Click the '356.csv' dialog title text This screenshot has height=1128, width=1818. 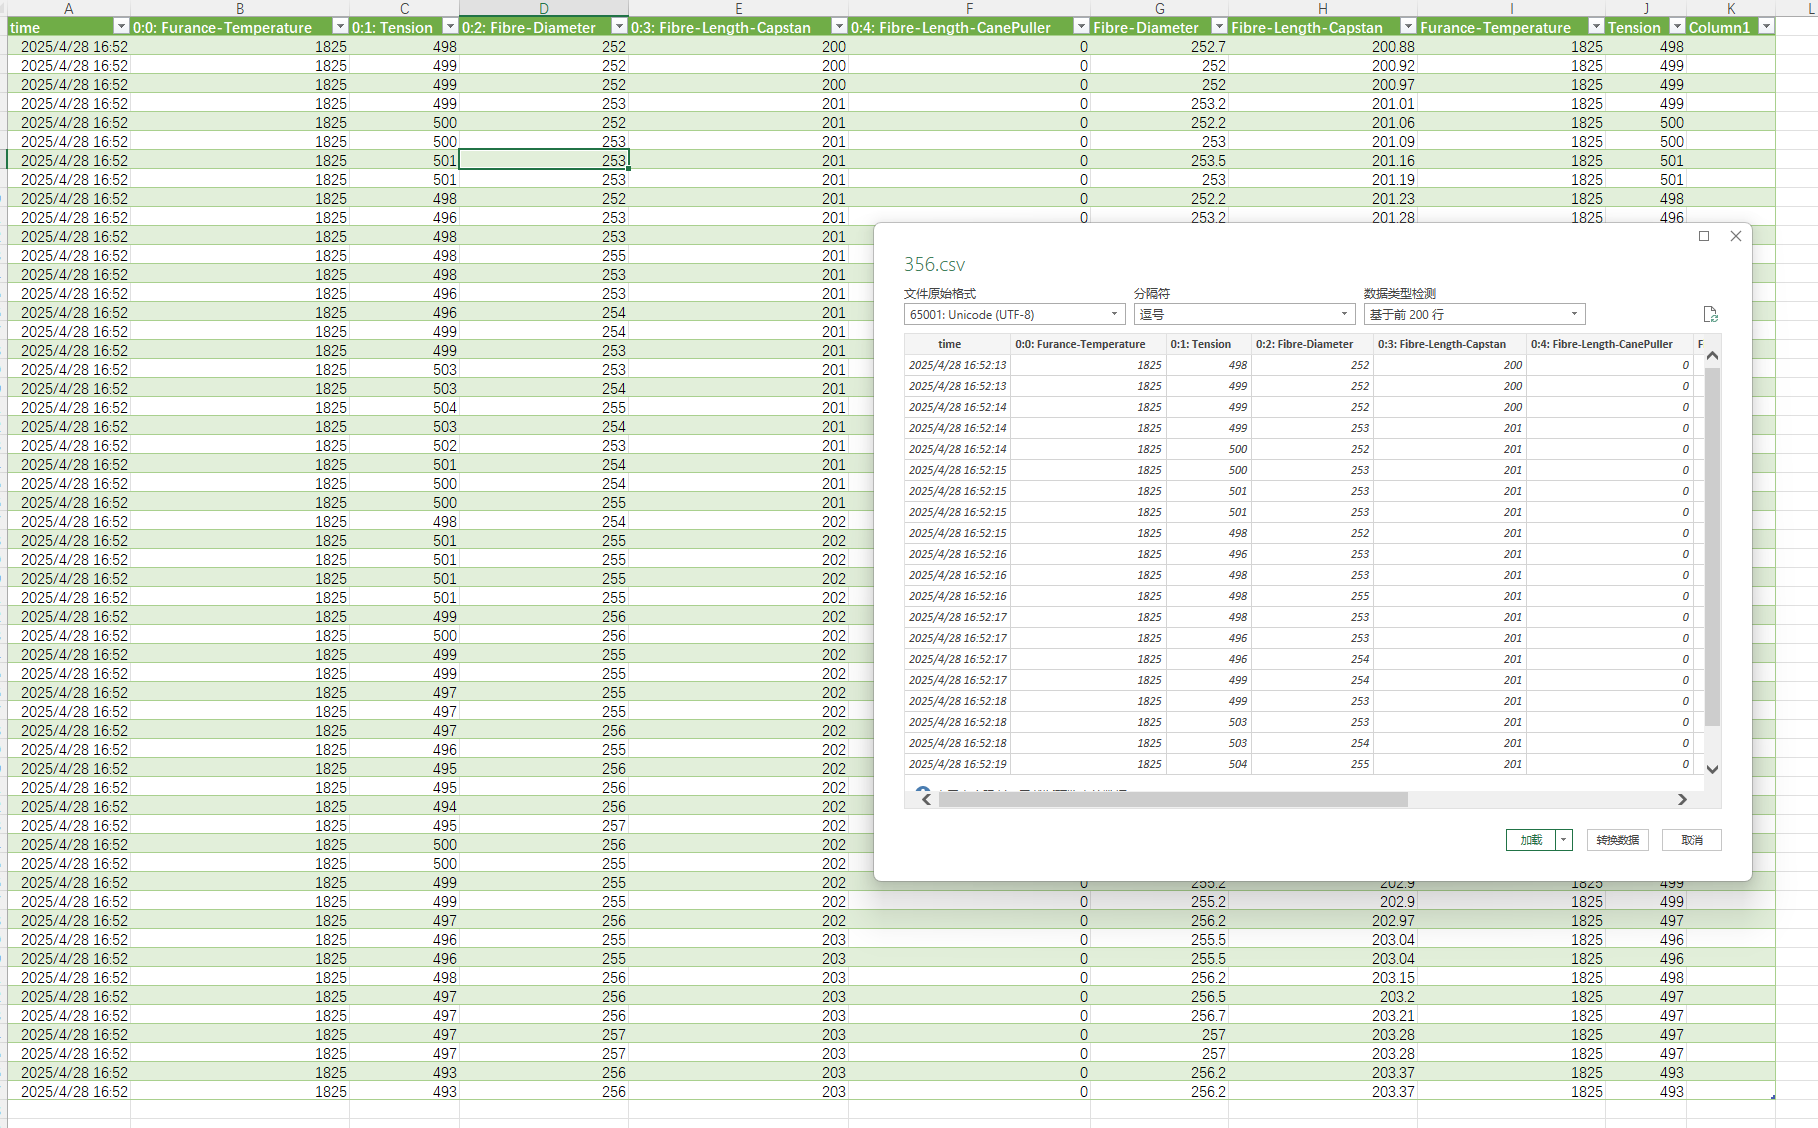click(x=934, y=264)
